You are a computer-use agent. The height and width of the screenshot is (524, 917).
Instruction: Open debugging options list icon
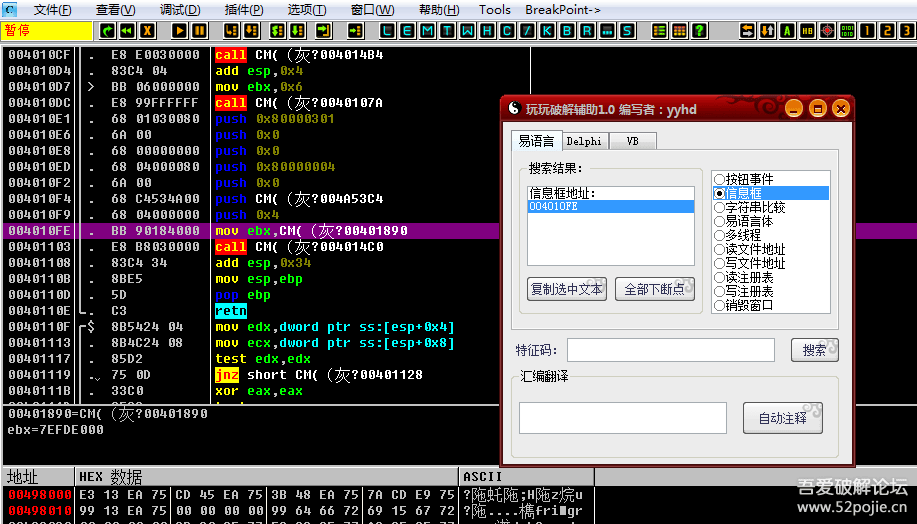(x=659, y=30)
